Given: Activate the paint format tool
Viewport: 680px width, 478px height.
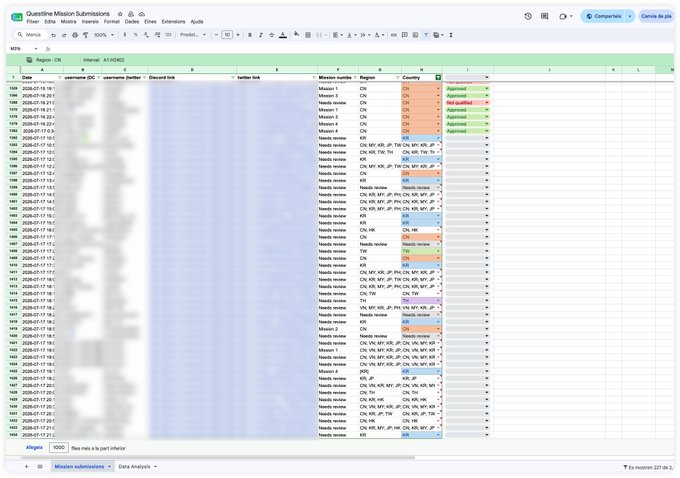Looking at the screenshot, I should (85, 35).
